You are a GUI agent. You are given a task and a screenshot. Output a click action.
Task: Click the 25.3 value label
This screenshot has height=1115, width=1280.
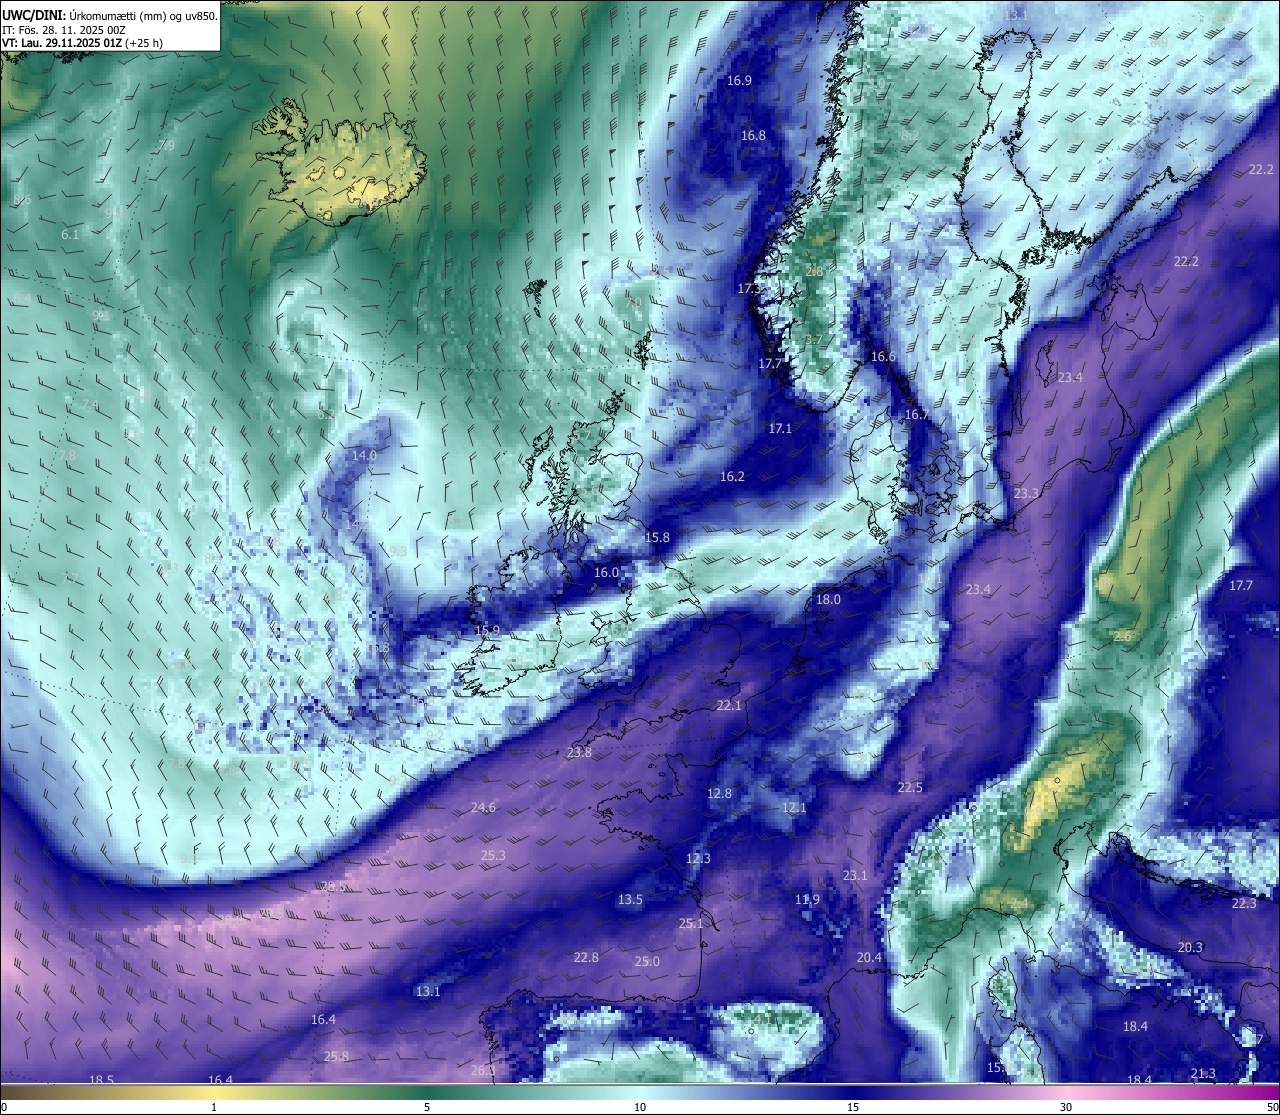pos(493,856)
